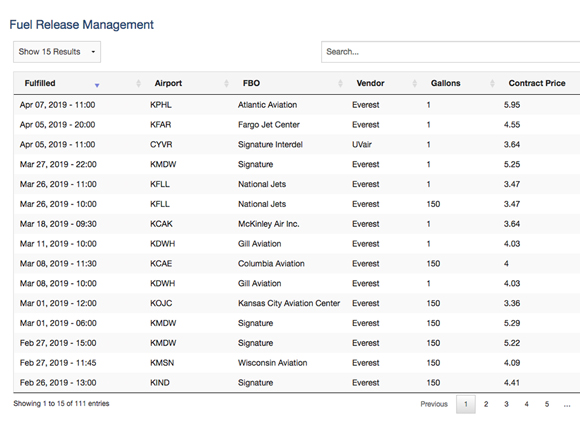Select the KPHL Atlantic Aviation row
580x424 pixels.
point(297,105)
